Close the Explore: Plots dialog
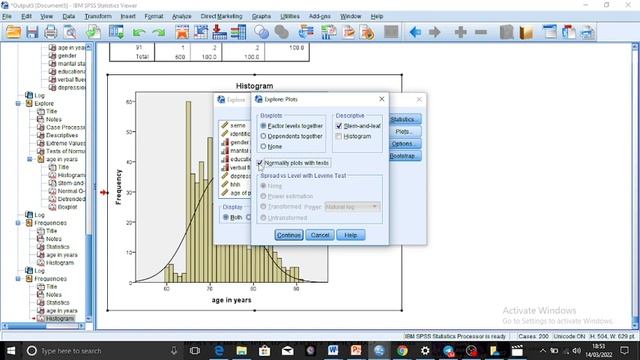This screenshot has height=360, width=640. (x=382, y=99)
